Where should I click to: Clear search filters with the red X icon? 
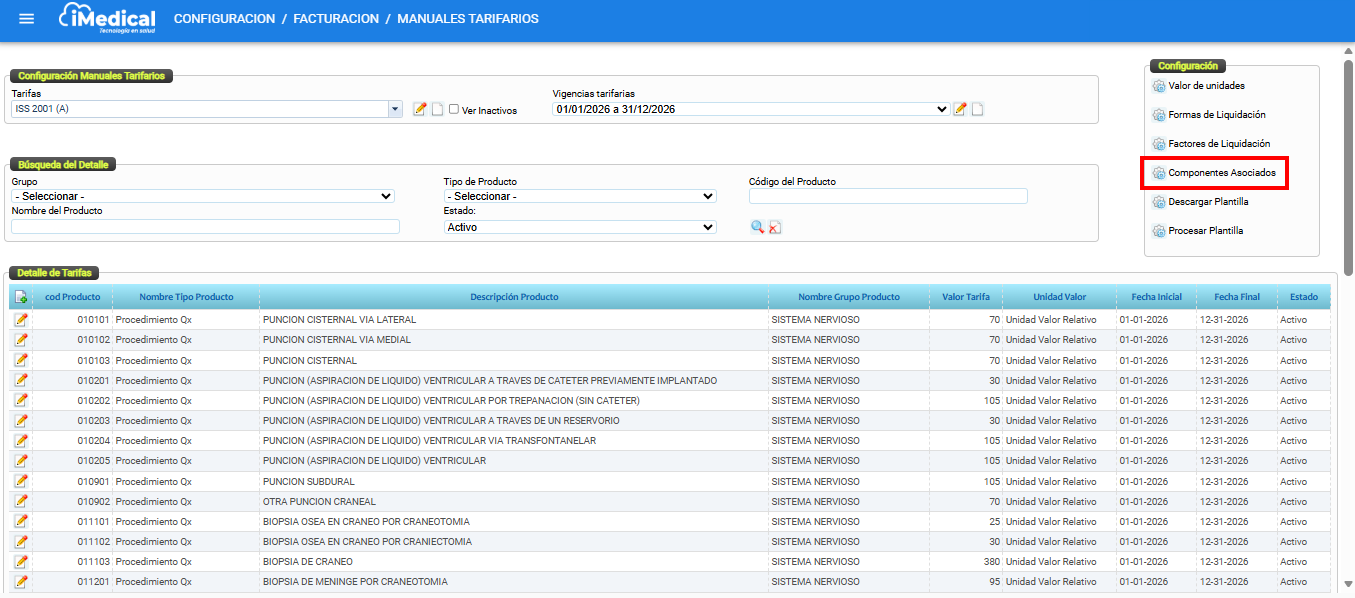pyautogui.click(x=775, y=227)
